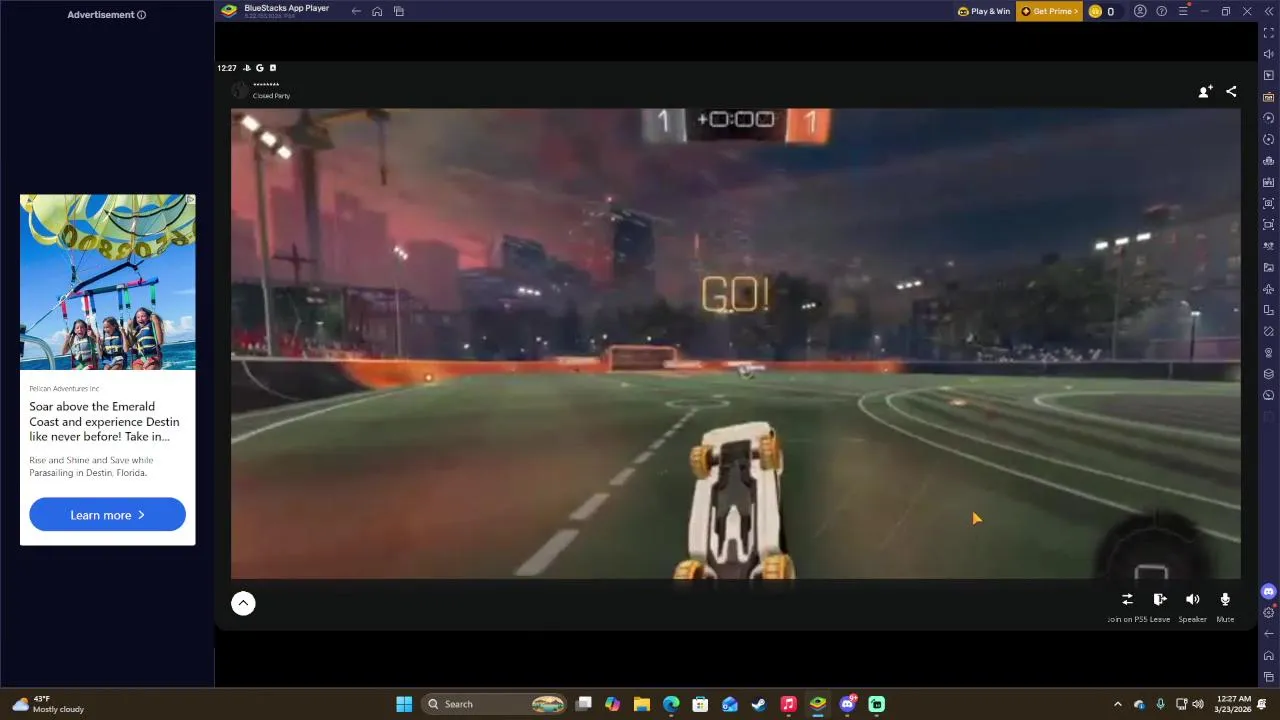Viewport: 1280px width, 720px height.
Task: Collapse the BlueStacks side toolbar
Action: (x=1268, y=11)
